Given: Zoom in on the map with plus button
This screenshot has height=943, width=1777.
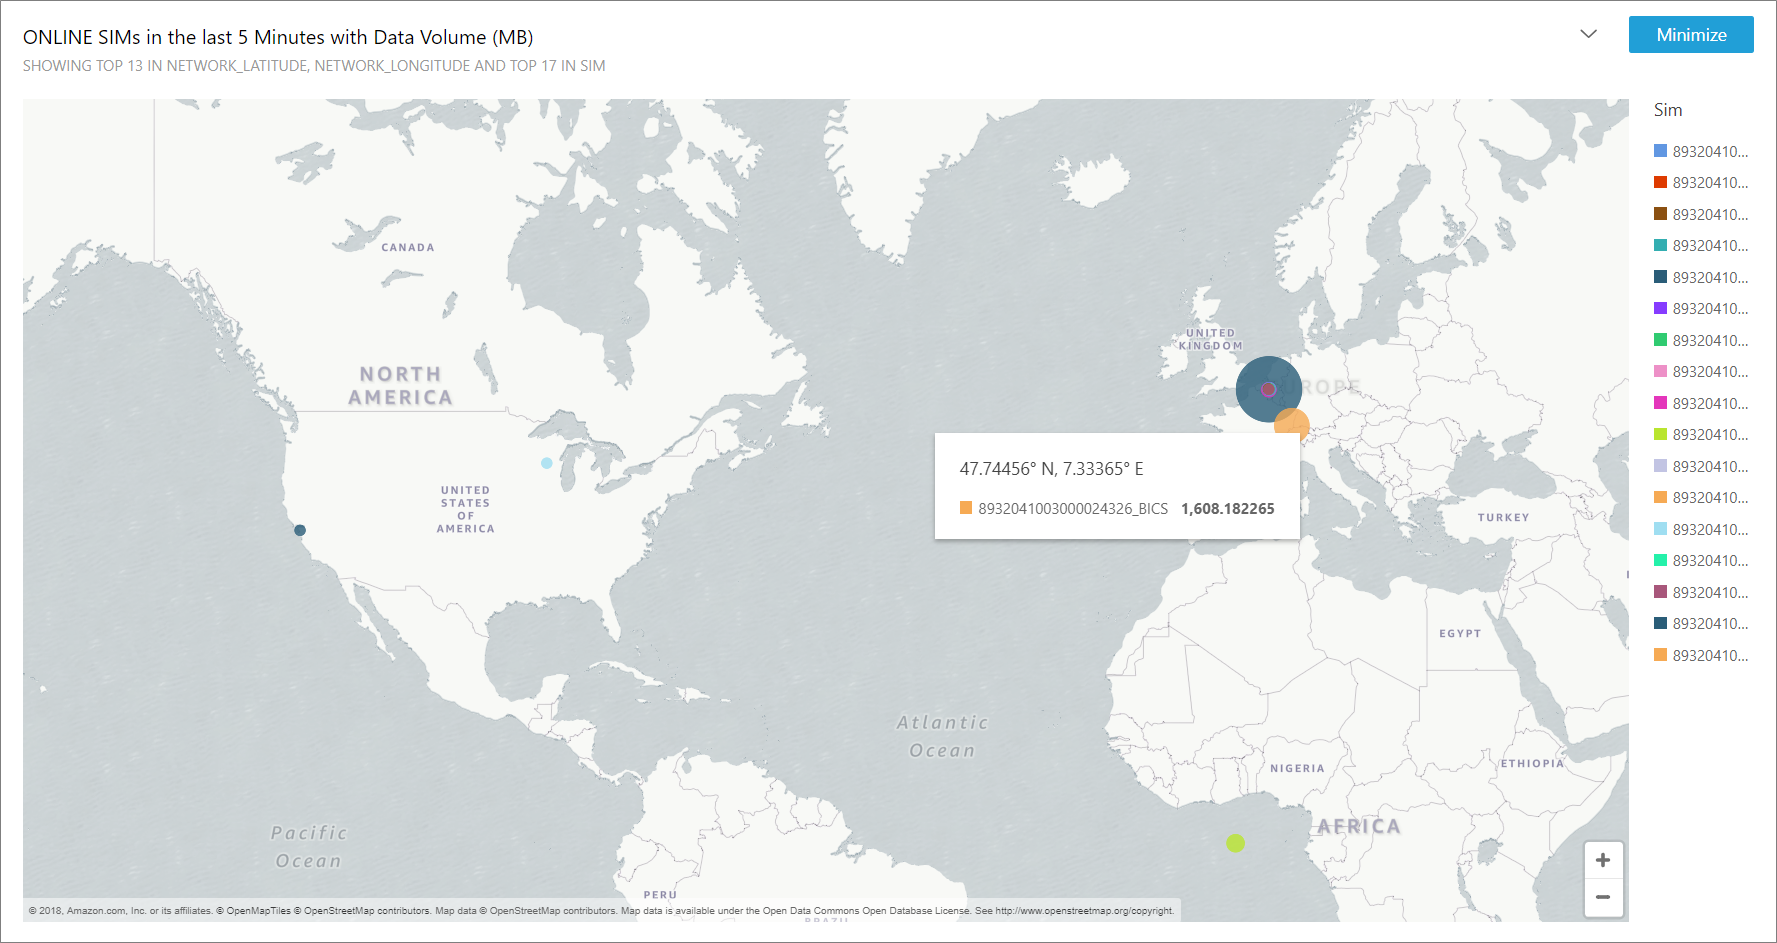Looking at the screenshot, I should tap(1603, 860).
